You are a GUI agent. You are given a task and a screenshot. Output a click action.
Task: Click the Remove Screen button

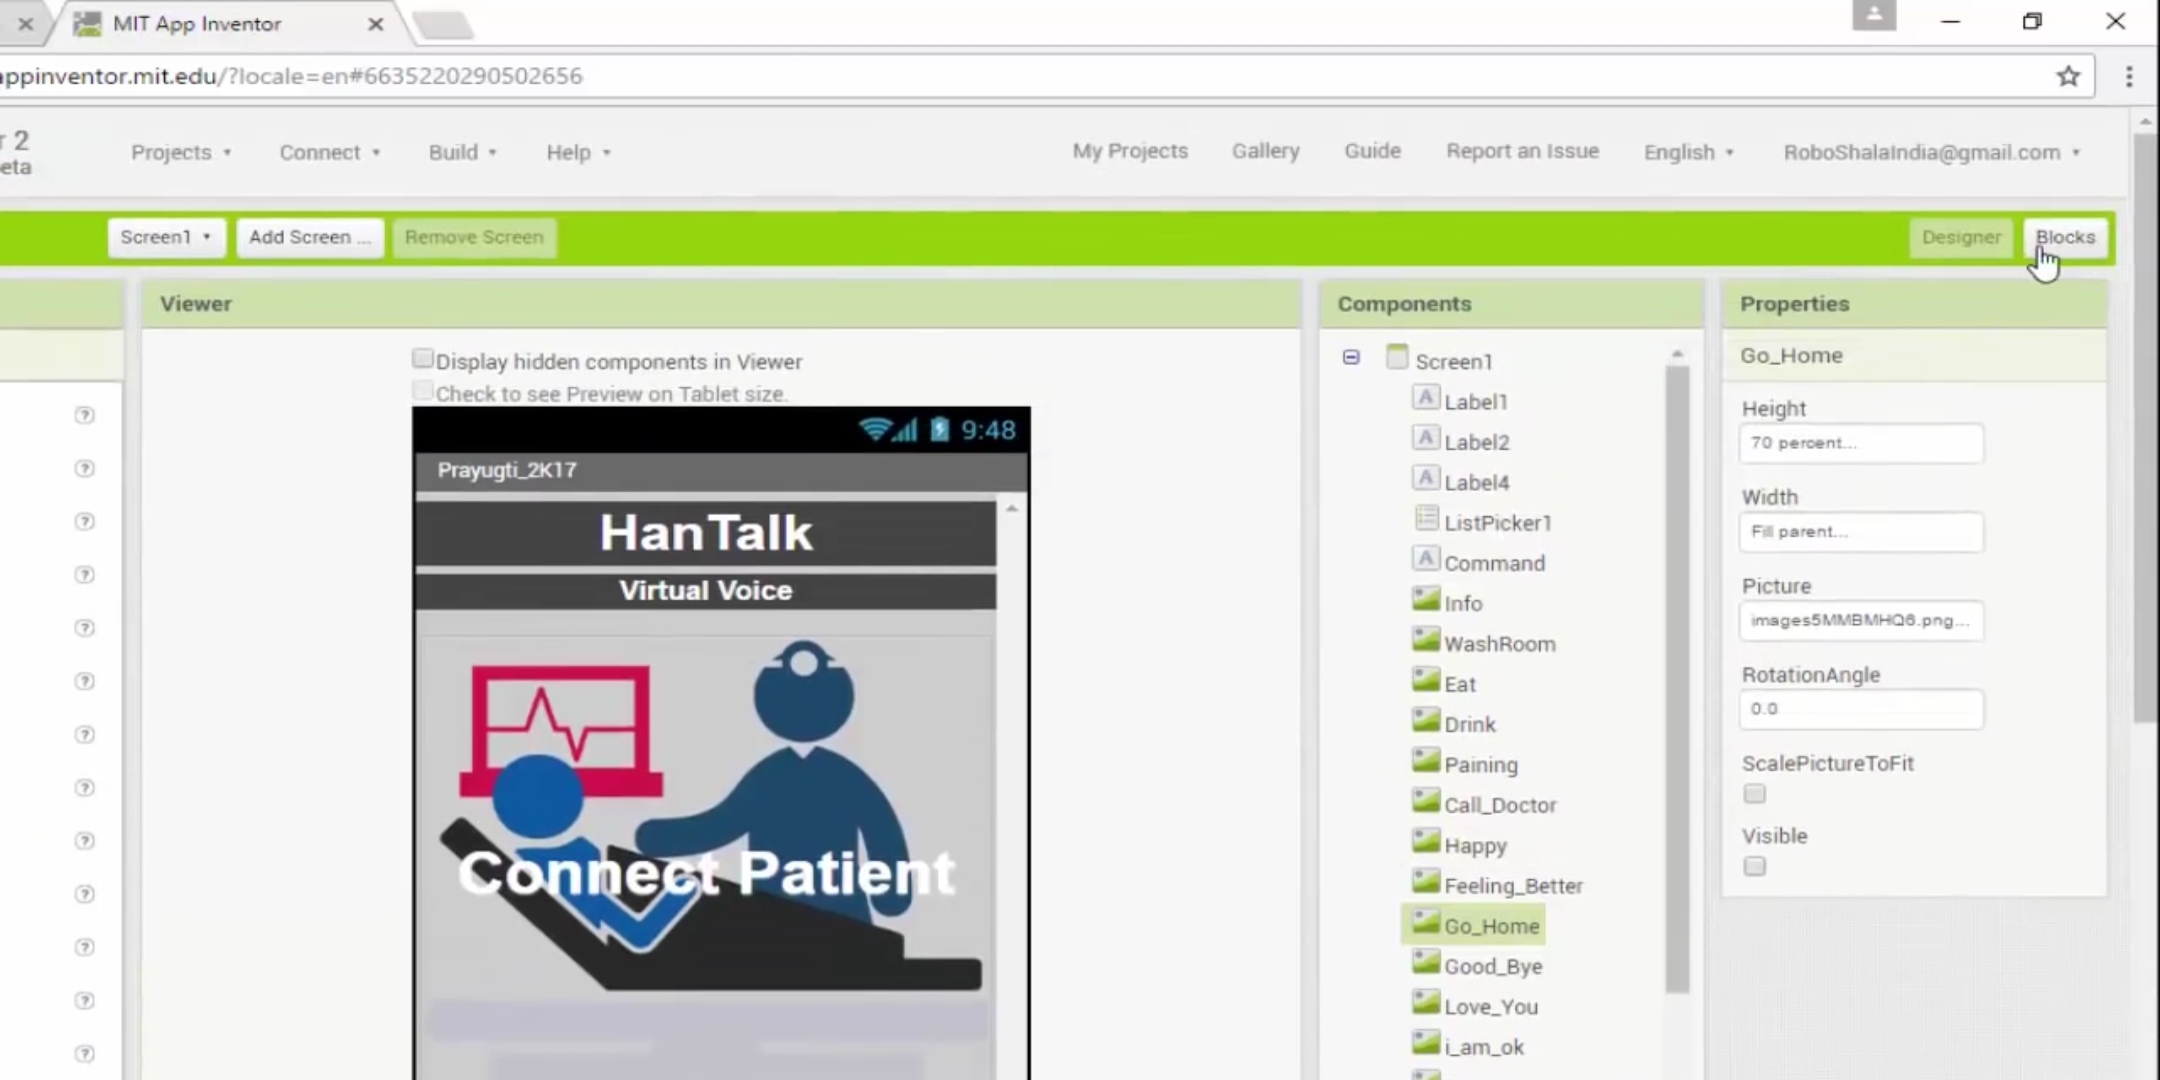(474, 236)
